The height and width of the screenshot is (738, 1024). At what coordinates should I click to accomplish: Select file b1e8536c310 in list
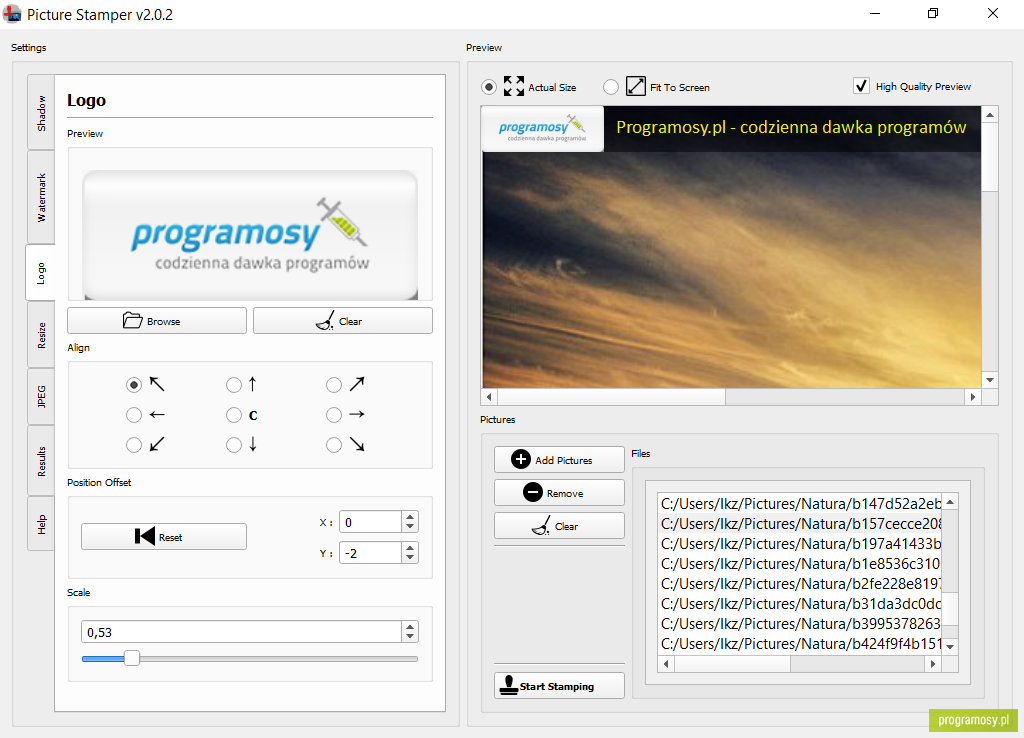(800, 564)
